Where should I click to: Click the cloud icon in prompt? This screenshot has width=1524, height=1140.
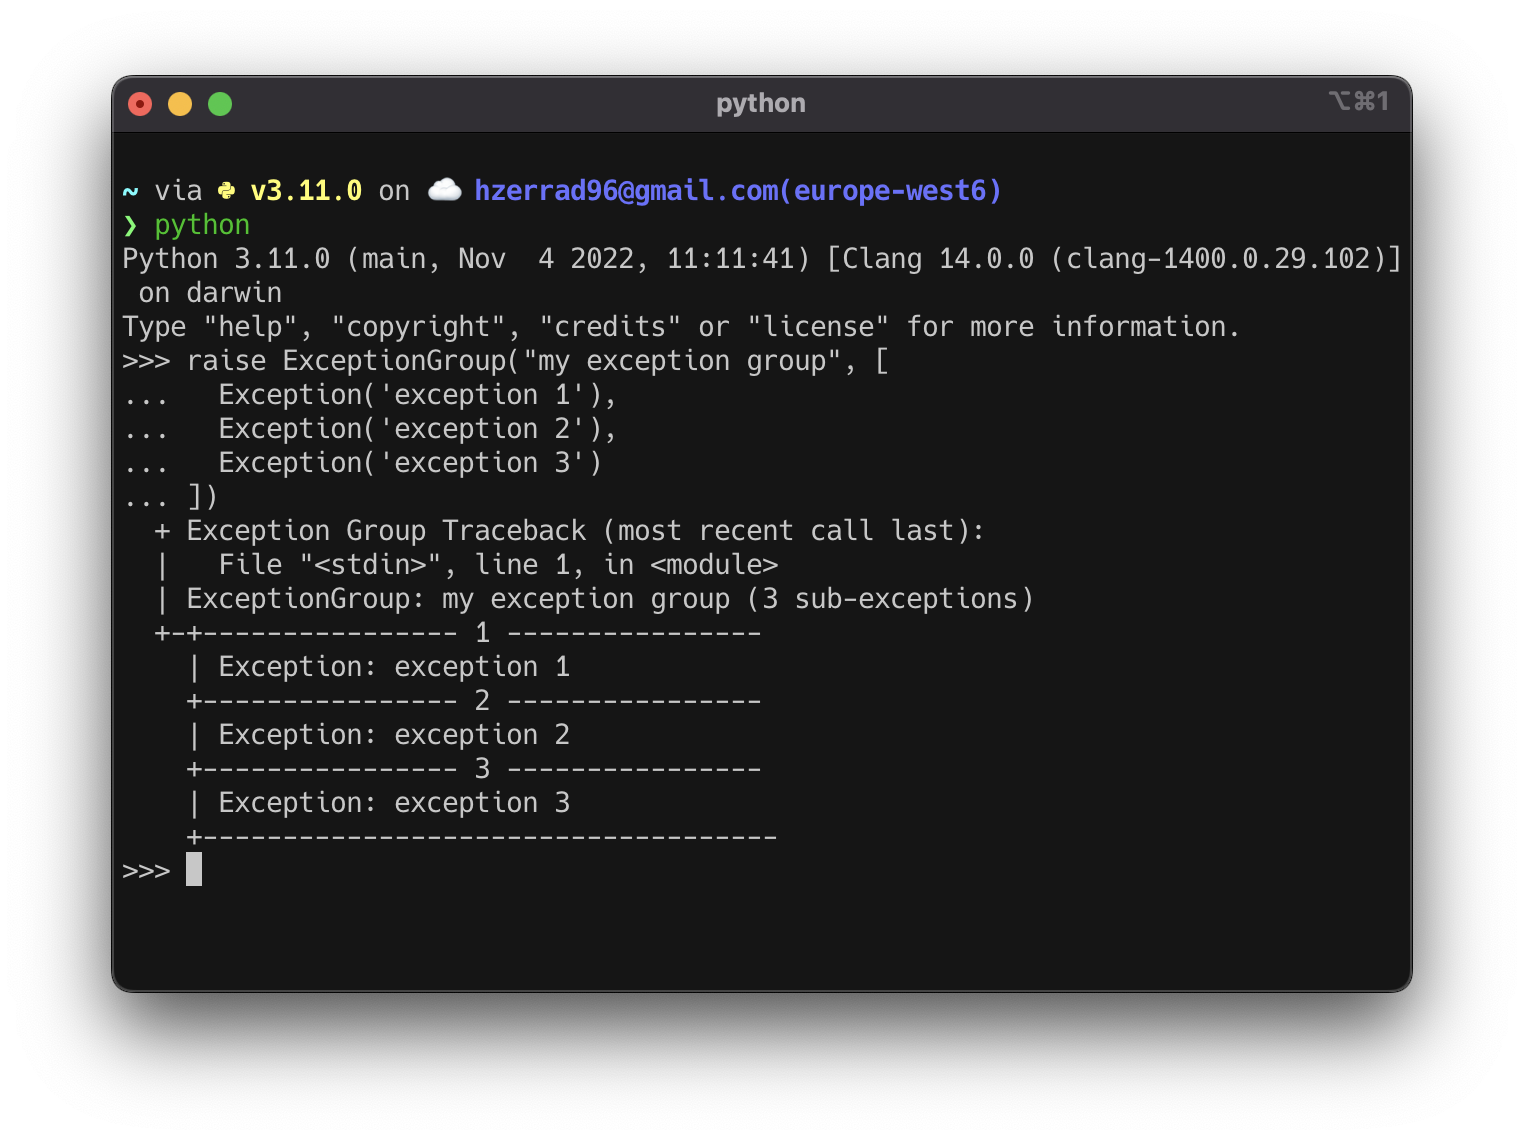pyautogui.click(x=444, y=189)
